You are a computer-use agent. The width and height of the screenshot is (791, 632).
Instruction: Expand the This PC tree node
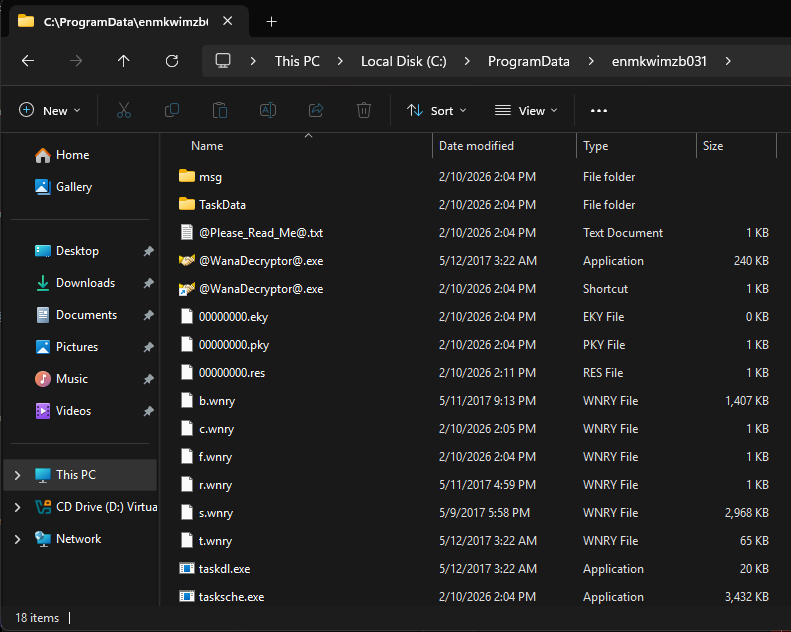[17, 475]
